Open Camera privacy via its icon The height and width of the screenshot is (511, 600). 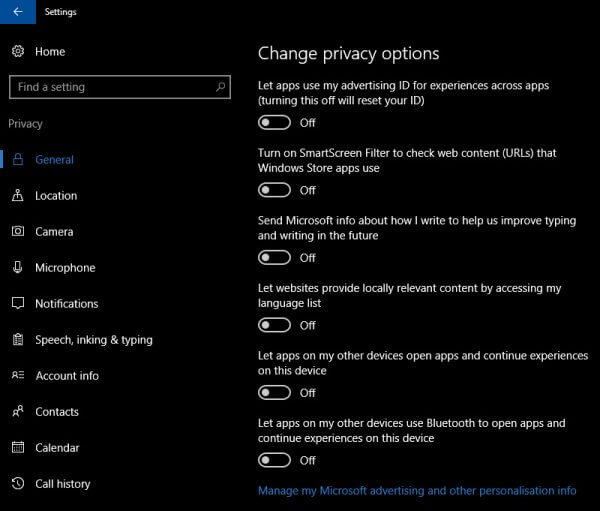18,231
